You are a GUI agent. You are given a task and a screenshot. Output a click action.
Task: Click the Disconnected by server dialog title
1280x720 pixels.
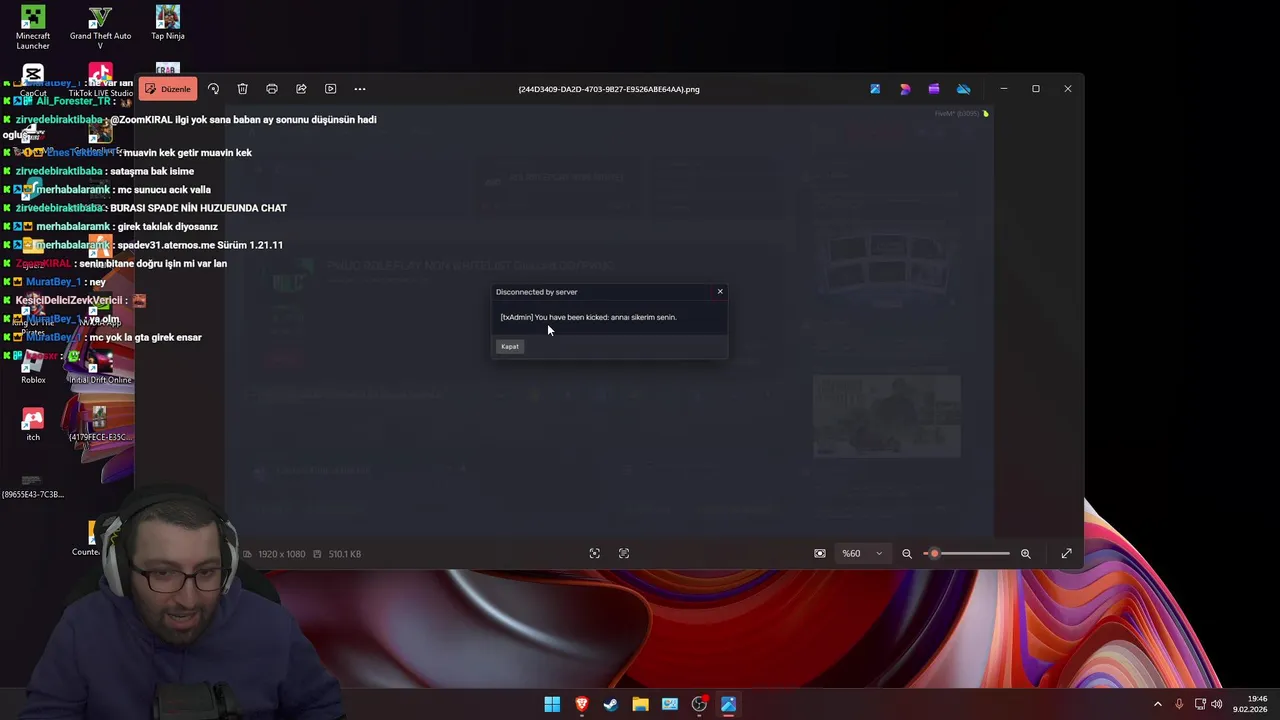(x=536, y=292)
